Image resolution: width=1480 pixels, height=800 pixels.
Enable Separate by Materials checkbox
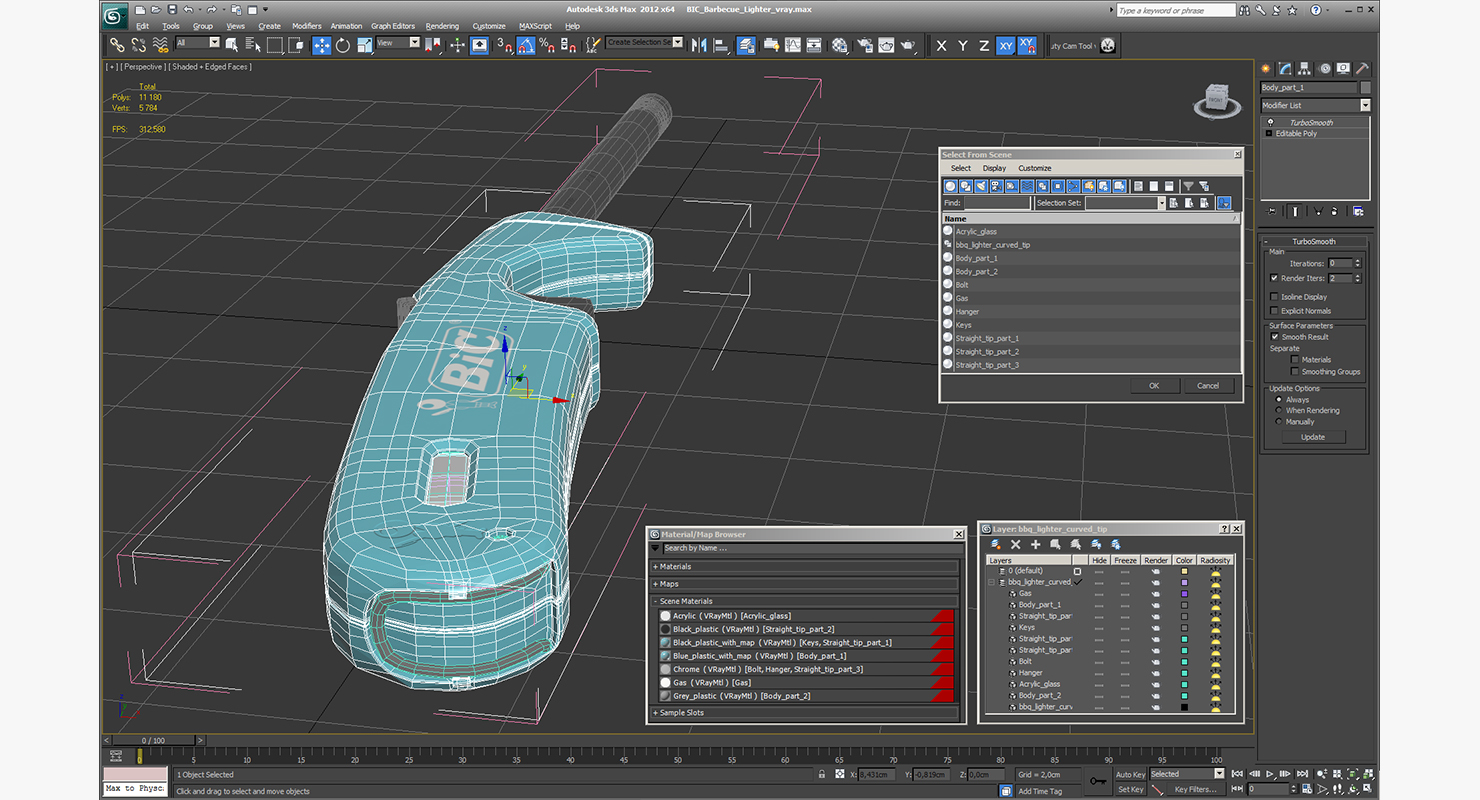coord(1295,359)
